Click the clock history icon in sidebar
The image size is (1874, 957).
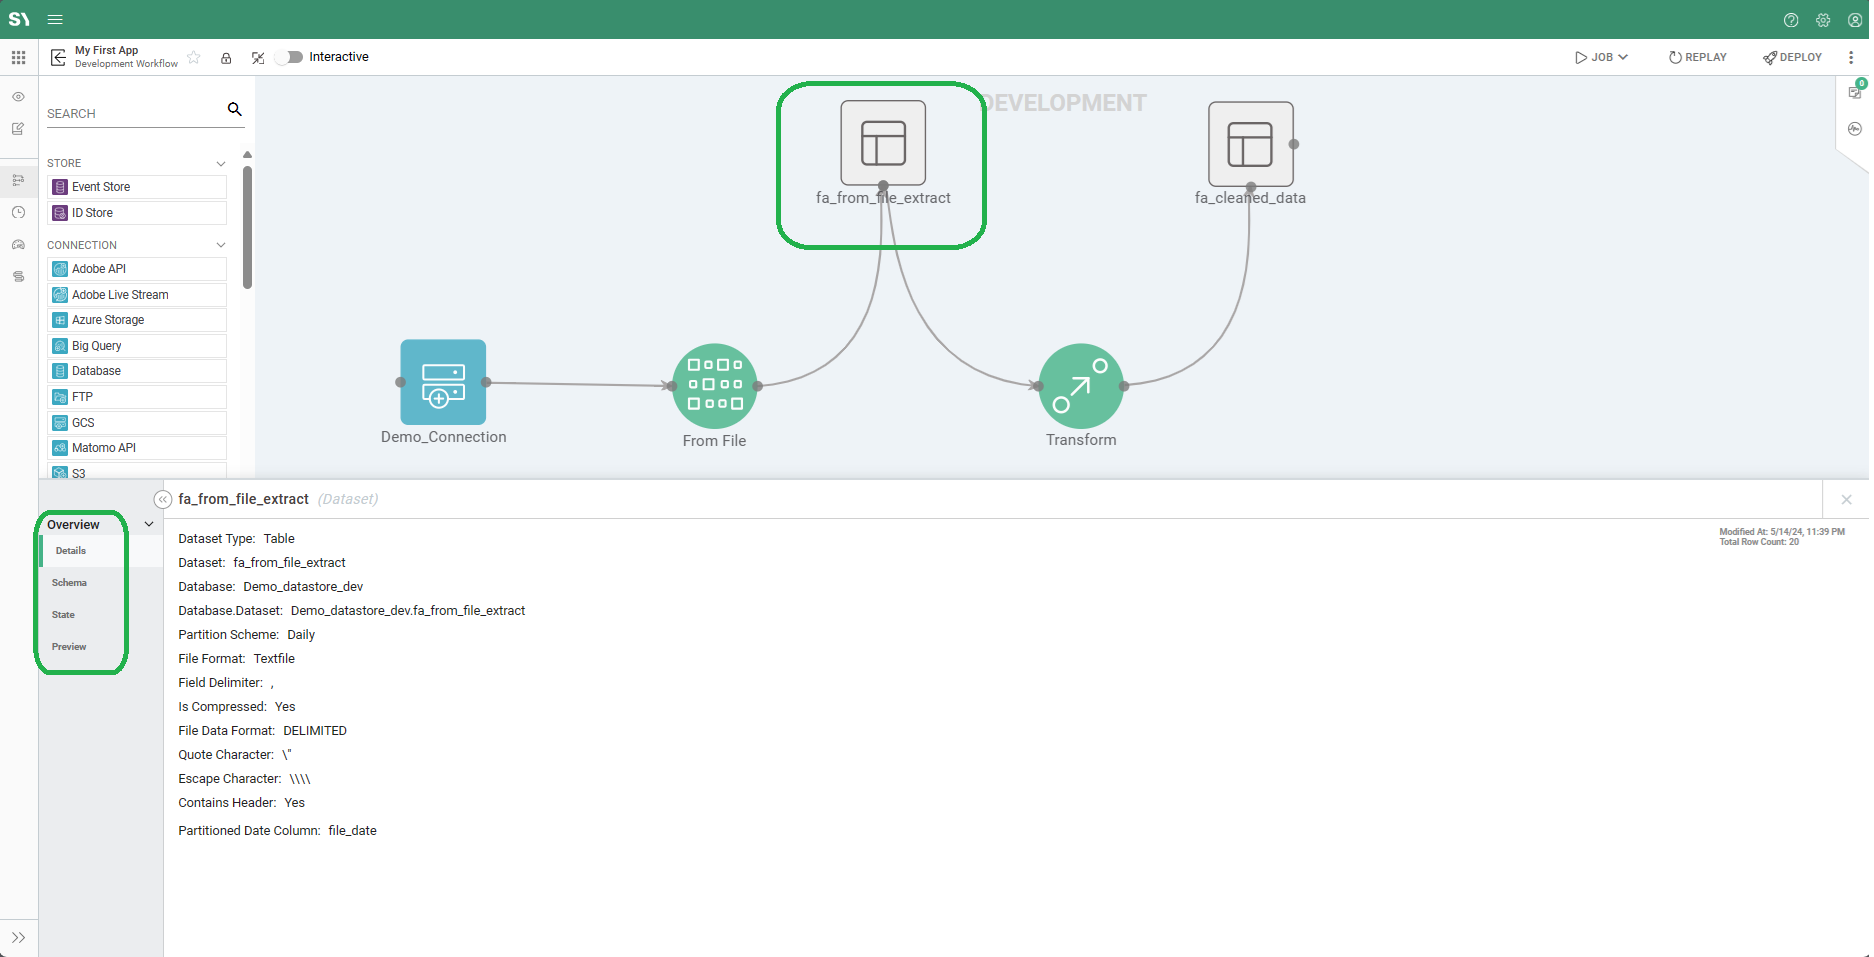18,212
